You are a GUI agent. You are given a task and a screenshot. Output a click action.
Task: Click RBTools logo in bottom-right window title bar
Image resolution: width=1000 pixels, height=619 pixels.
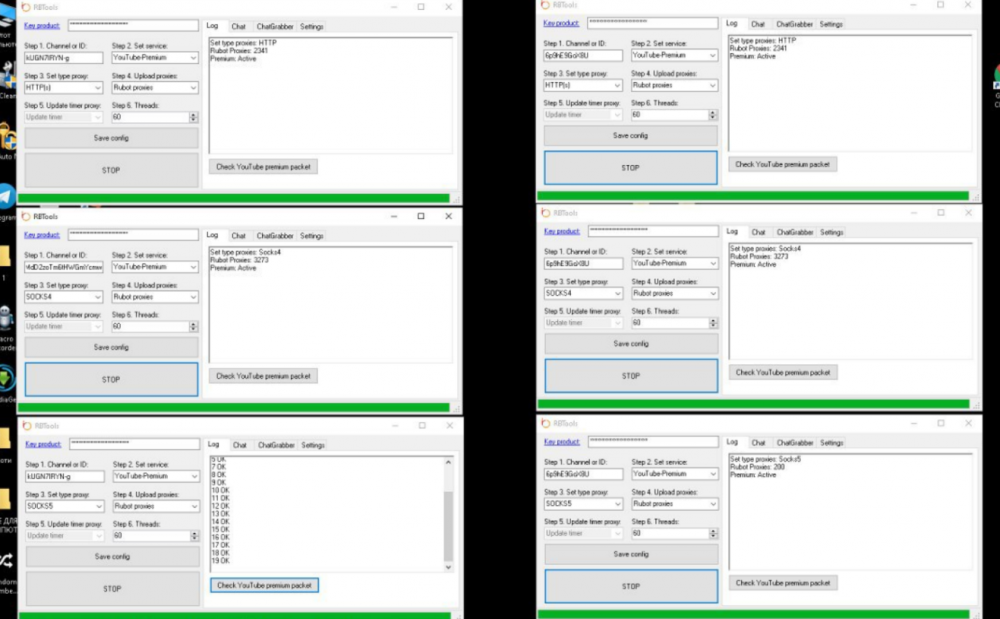pyautogui.click(x=545, y=423)
